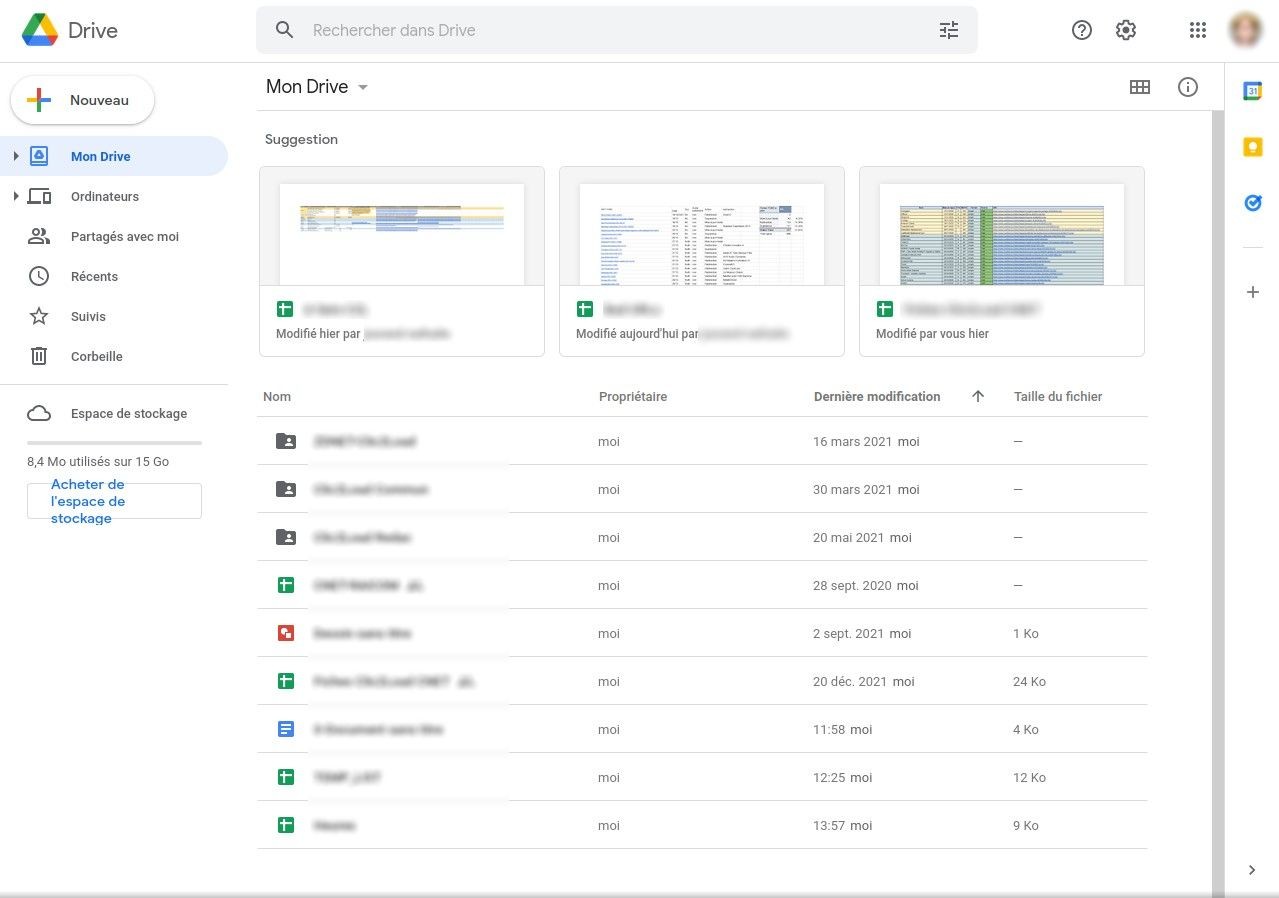The height and width of the screenshot is (898, 1279).
Task: Open the Paramètres gear icon
Action: [x=1125, y=30]
